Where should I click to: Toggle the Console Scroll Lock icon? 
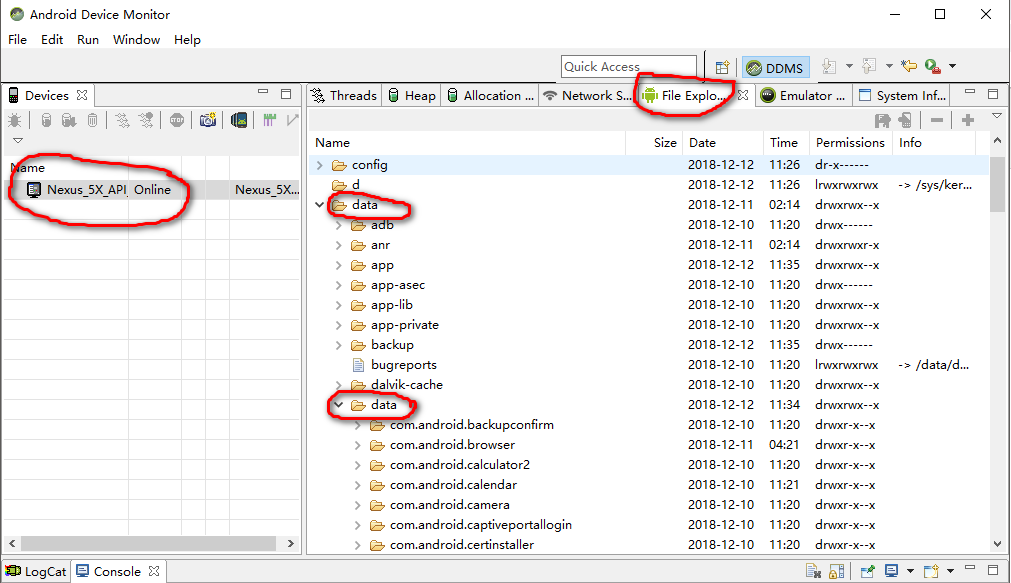click(836, 571)
